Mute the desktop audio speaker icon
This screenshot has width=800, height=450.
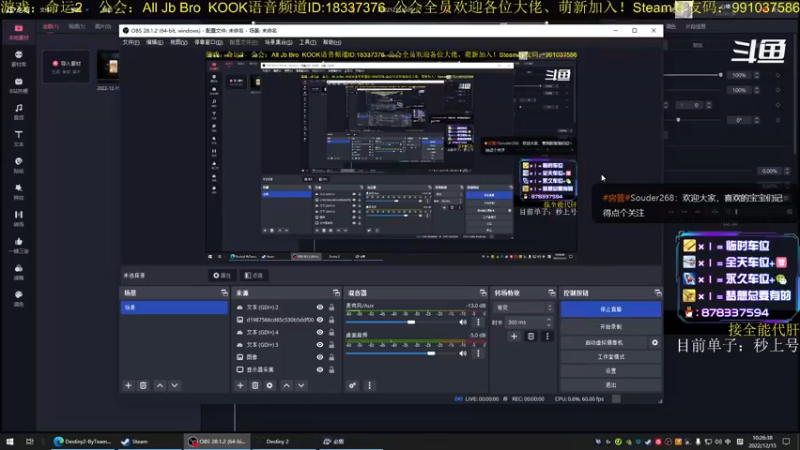click(x=463, y=353)
